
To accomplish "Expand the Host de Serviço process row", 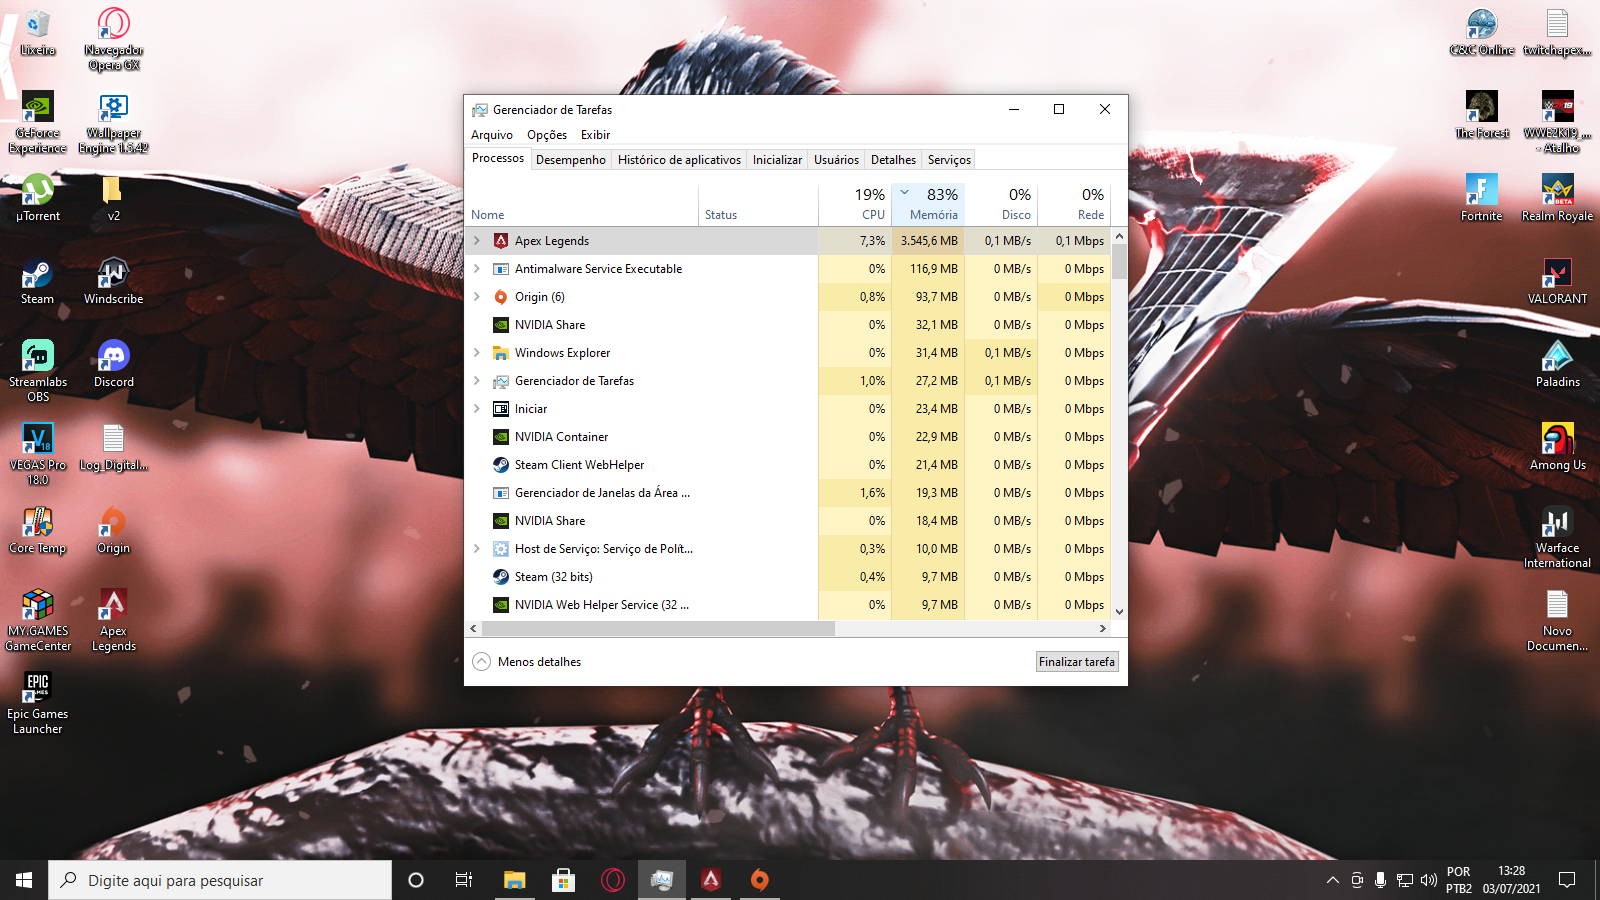I will tap(477, 549).
